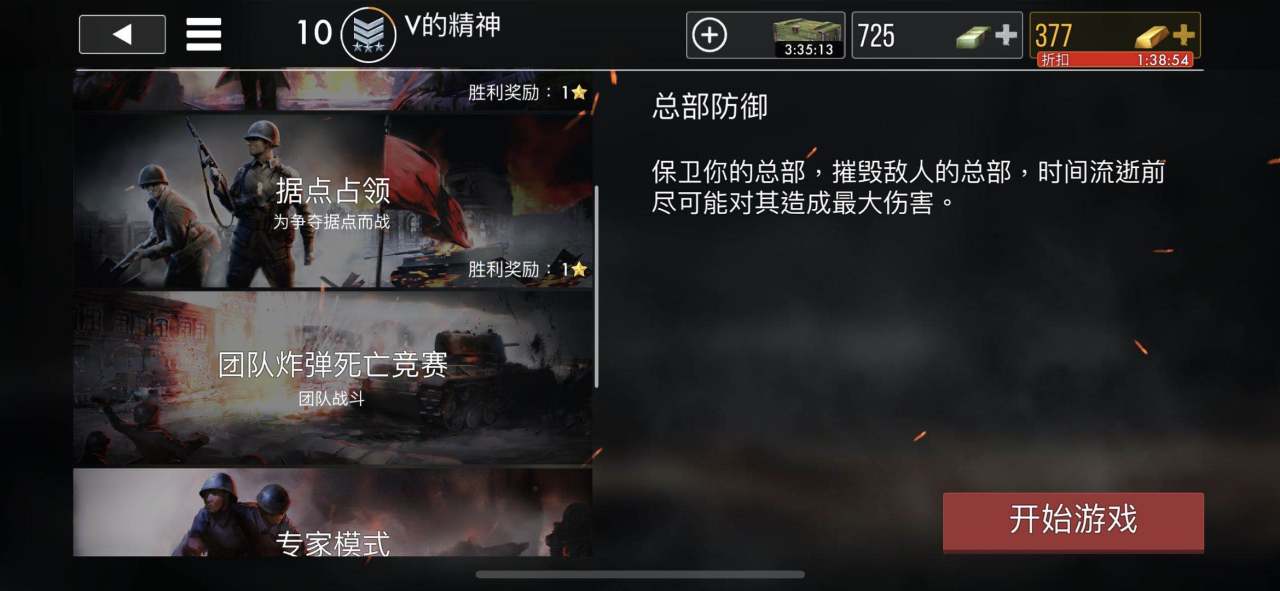1280x591 pixels.
Task: Tap the silver cash bills icon
Action: [x=973, y=37]
